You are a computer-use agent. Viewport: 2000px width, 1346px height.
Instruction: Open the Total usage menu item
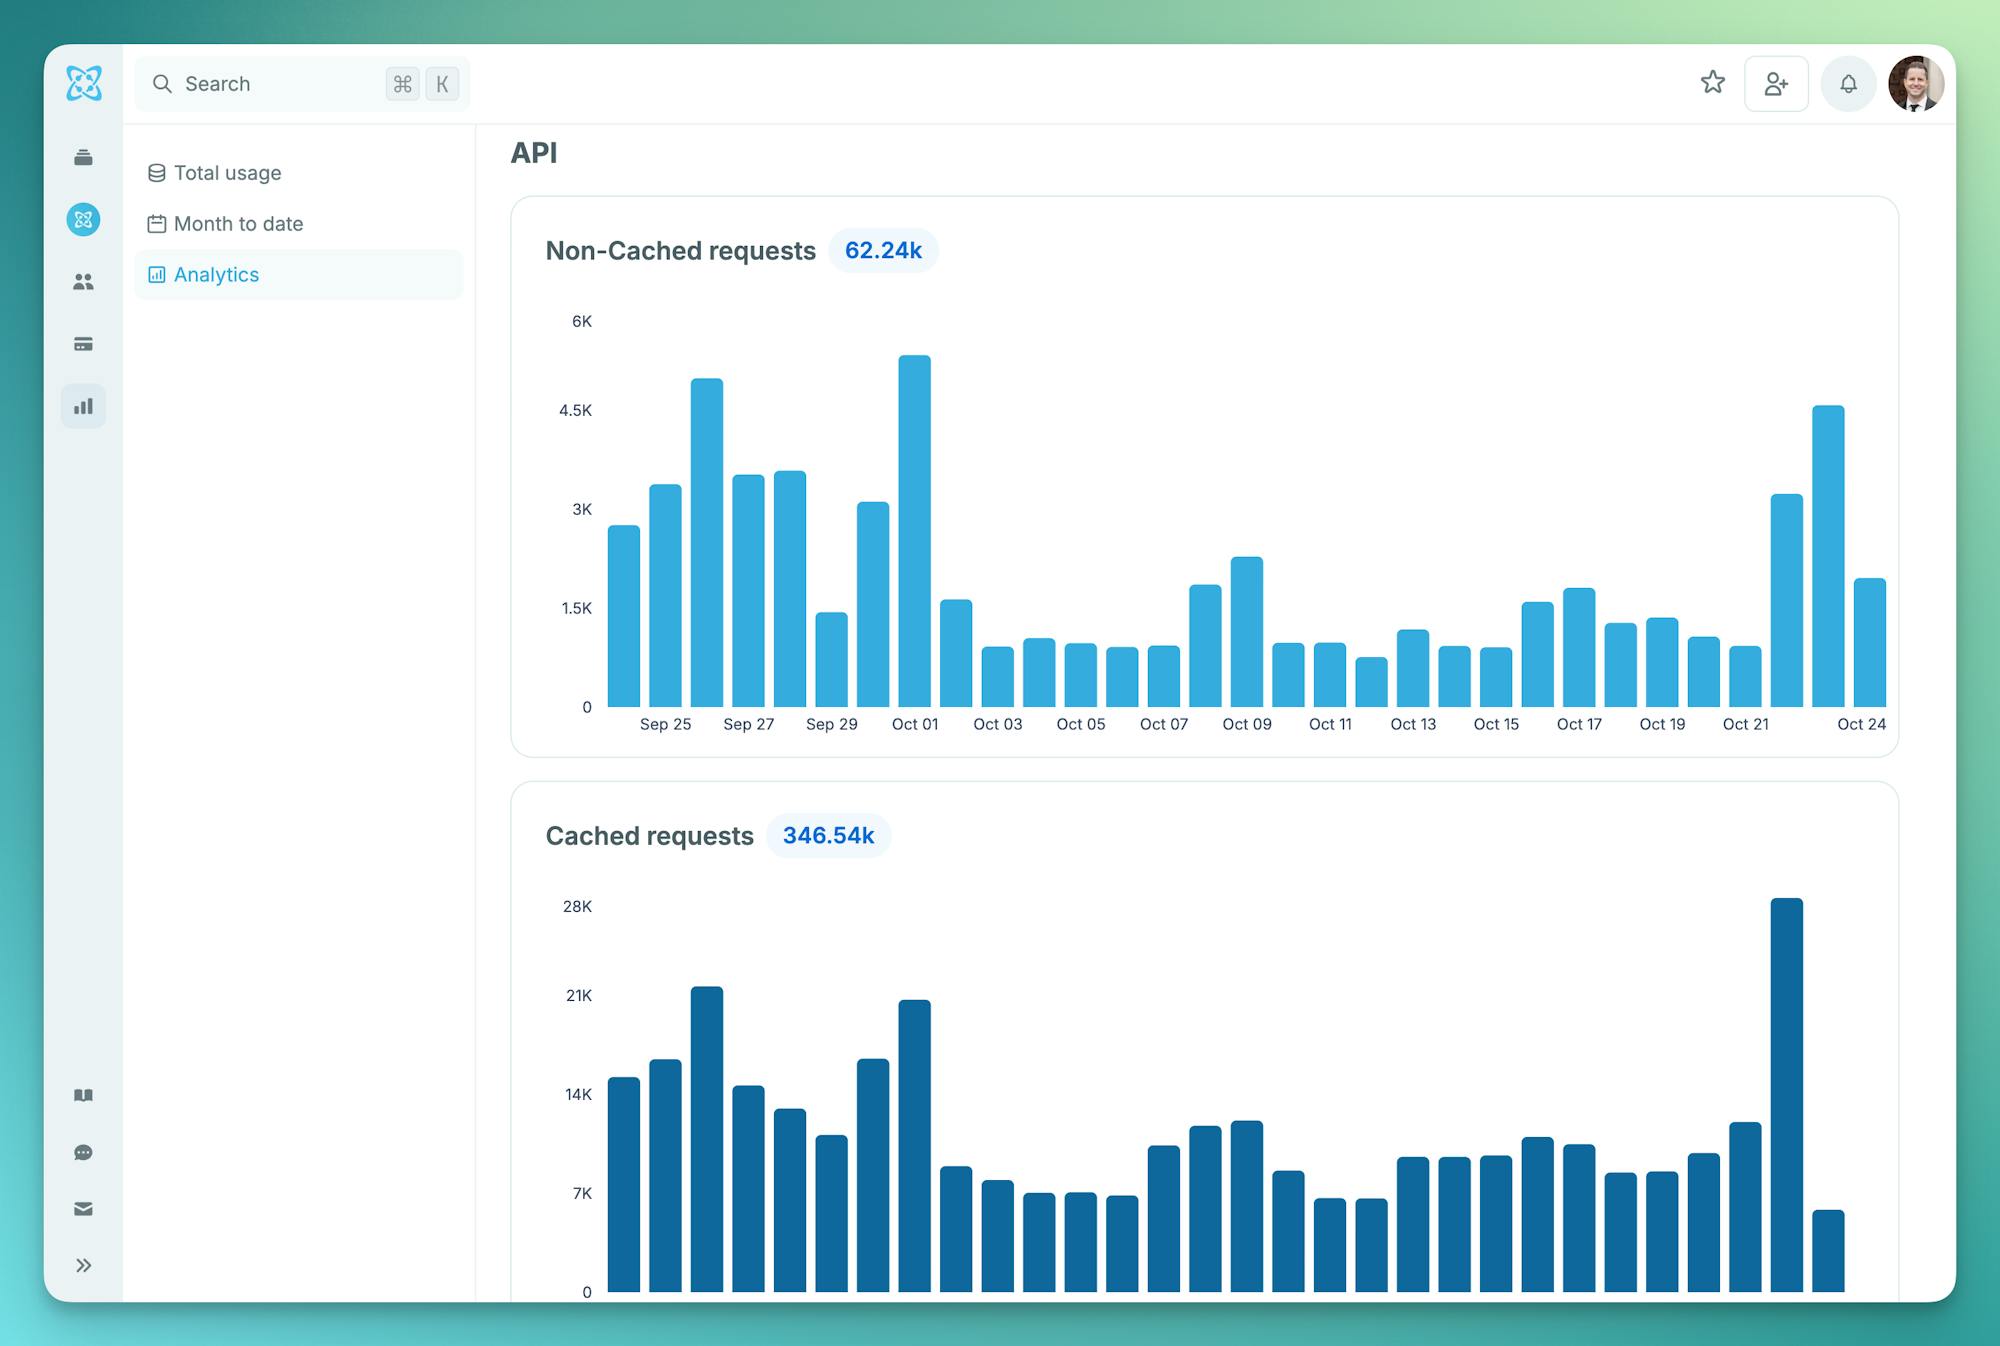pos(227,173)
